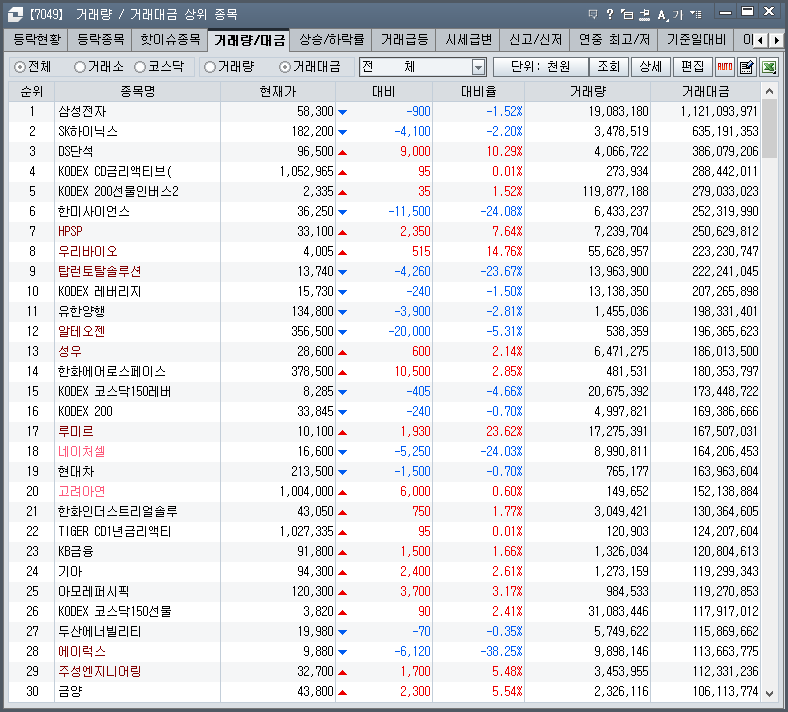Select the 탑런토탈솔루션 stock name
The image size is (788, 712).
coord(100,272)
